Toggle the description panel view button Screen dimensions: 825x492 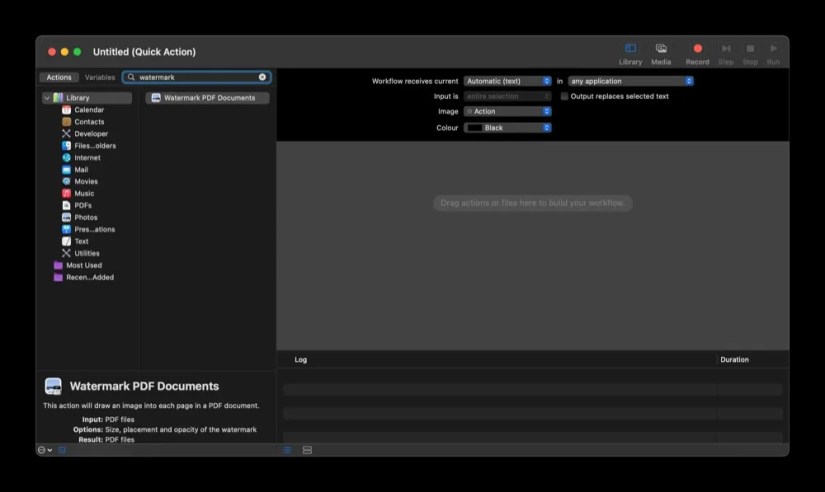[62, 450]
